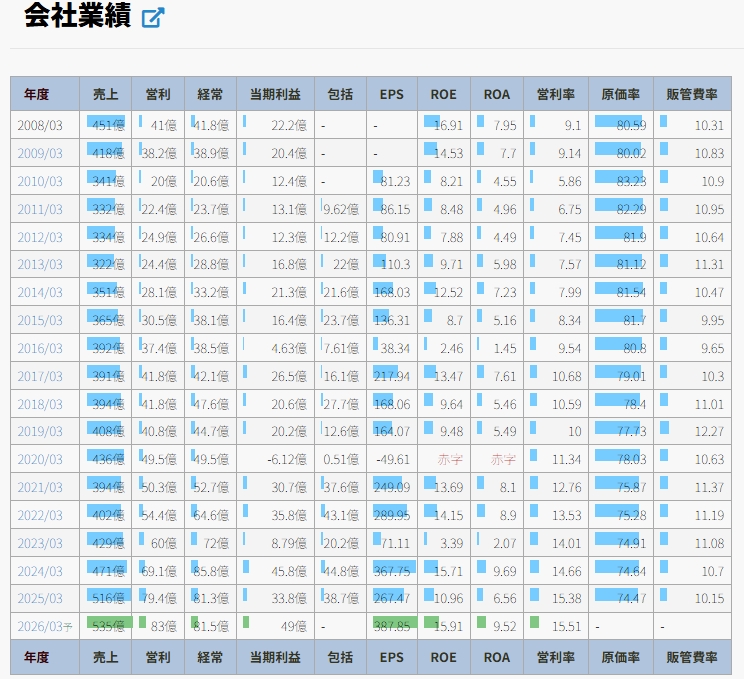Open the 2009/03 fiscal year link
This screenshot has height=679, width=744.
coord(40,153)
